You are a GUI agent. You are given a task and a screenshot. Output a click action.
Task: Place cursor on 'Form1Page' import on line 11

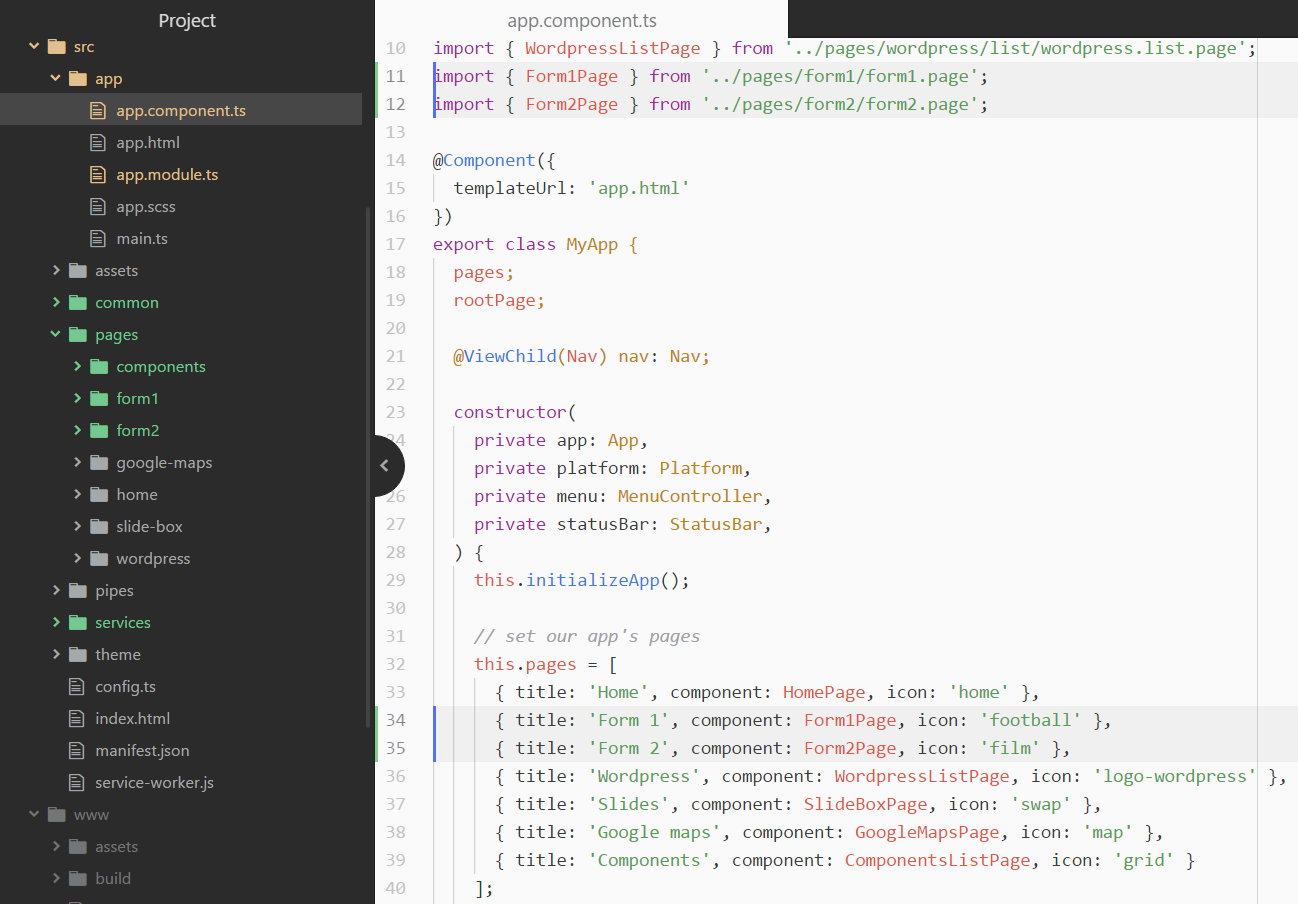[x=572, y=76]
